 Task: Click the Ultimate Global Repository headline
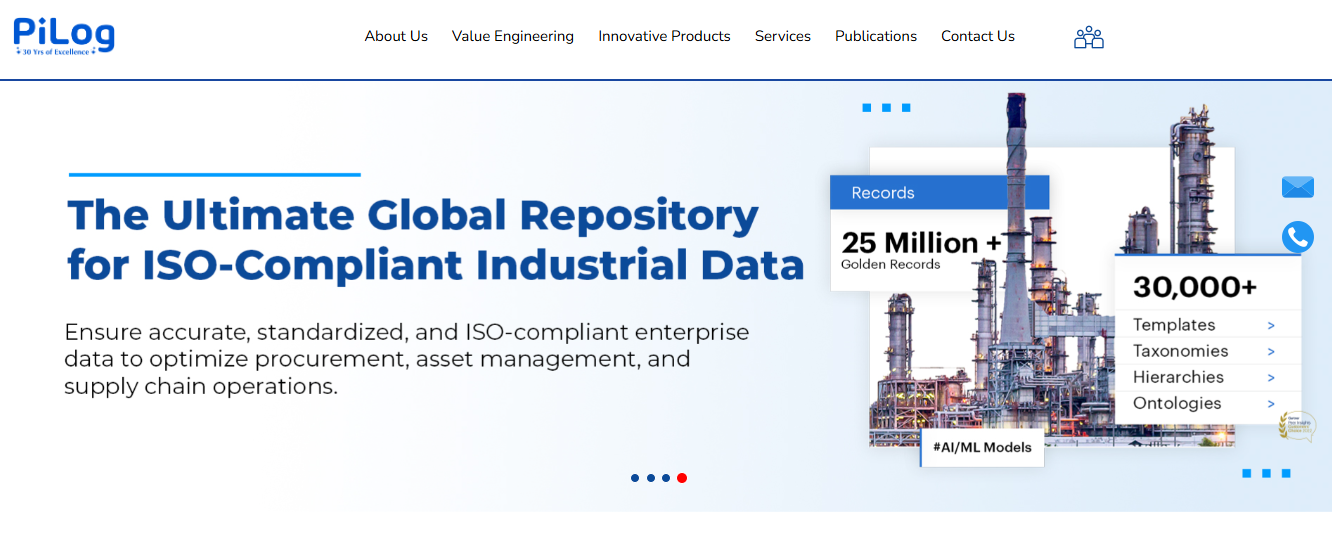(x=436, y=240)
